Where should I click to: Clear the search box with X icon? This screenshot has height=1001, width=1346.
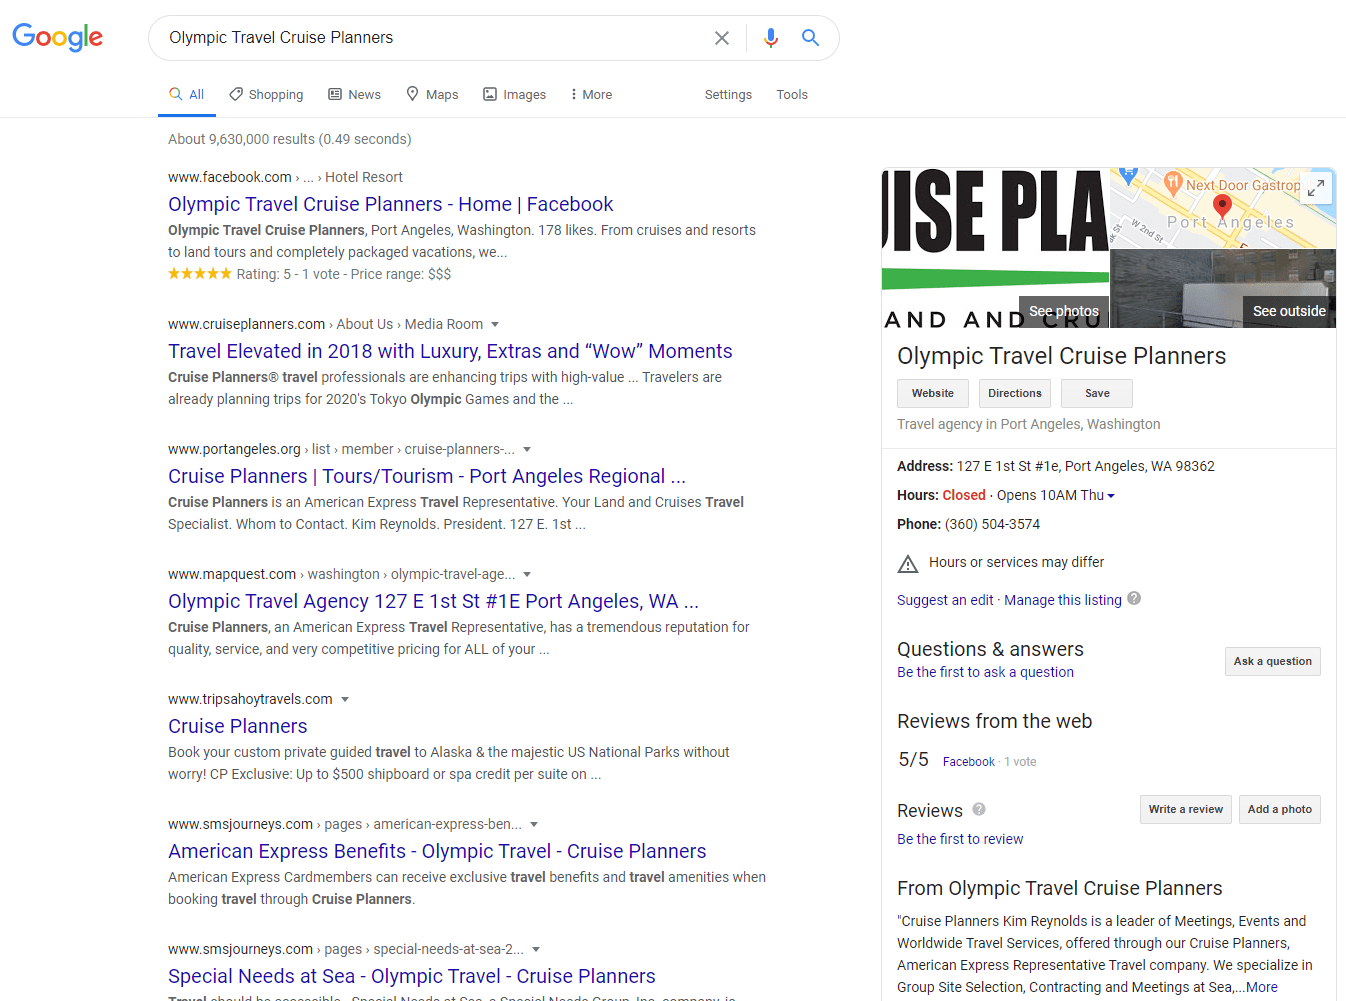click(x=722, y=38)
